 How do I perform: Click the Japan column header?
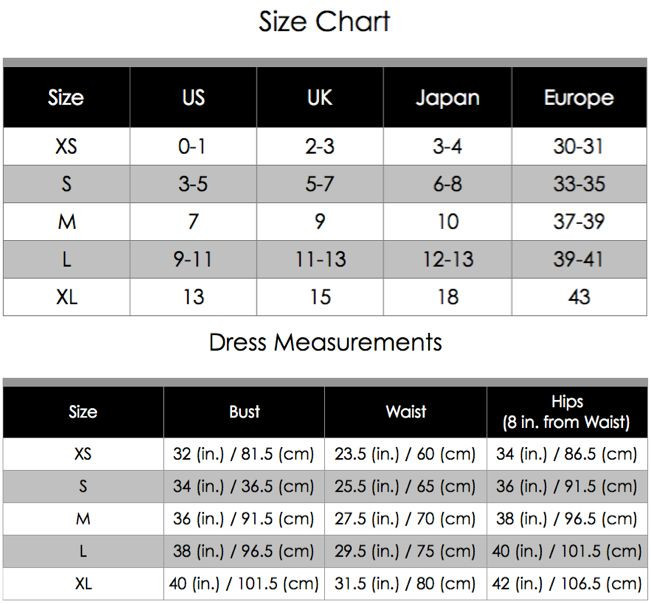coord(448,97)
